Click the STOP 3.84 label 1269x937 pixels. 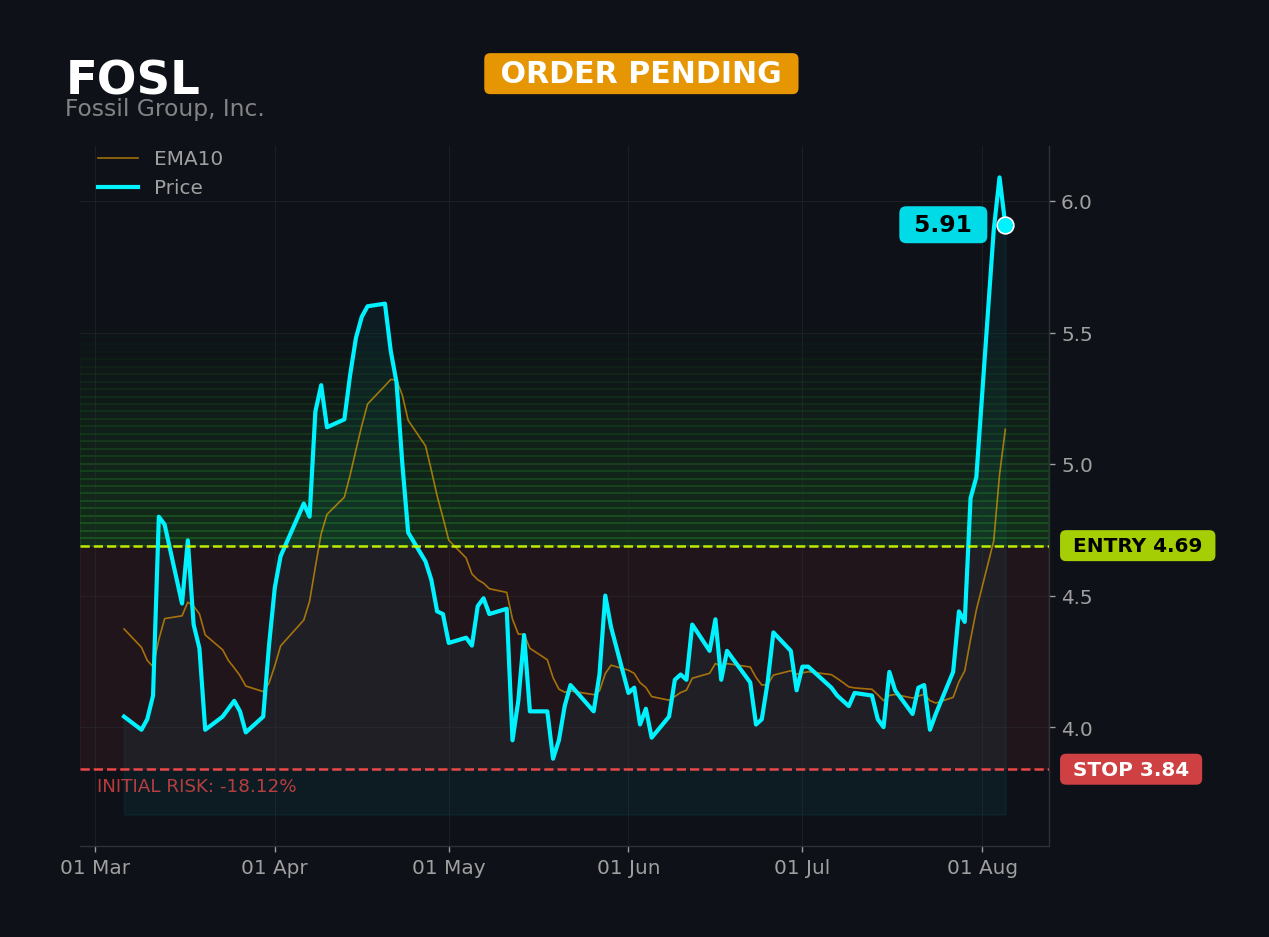click(1131, 770)
